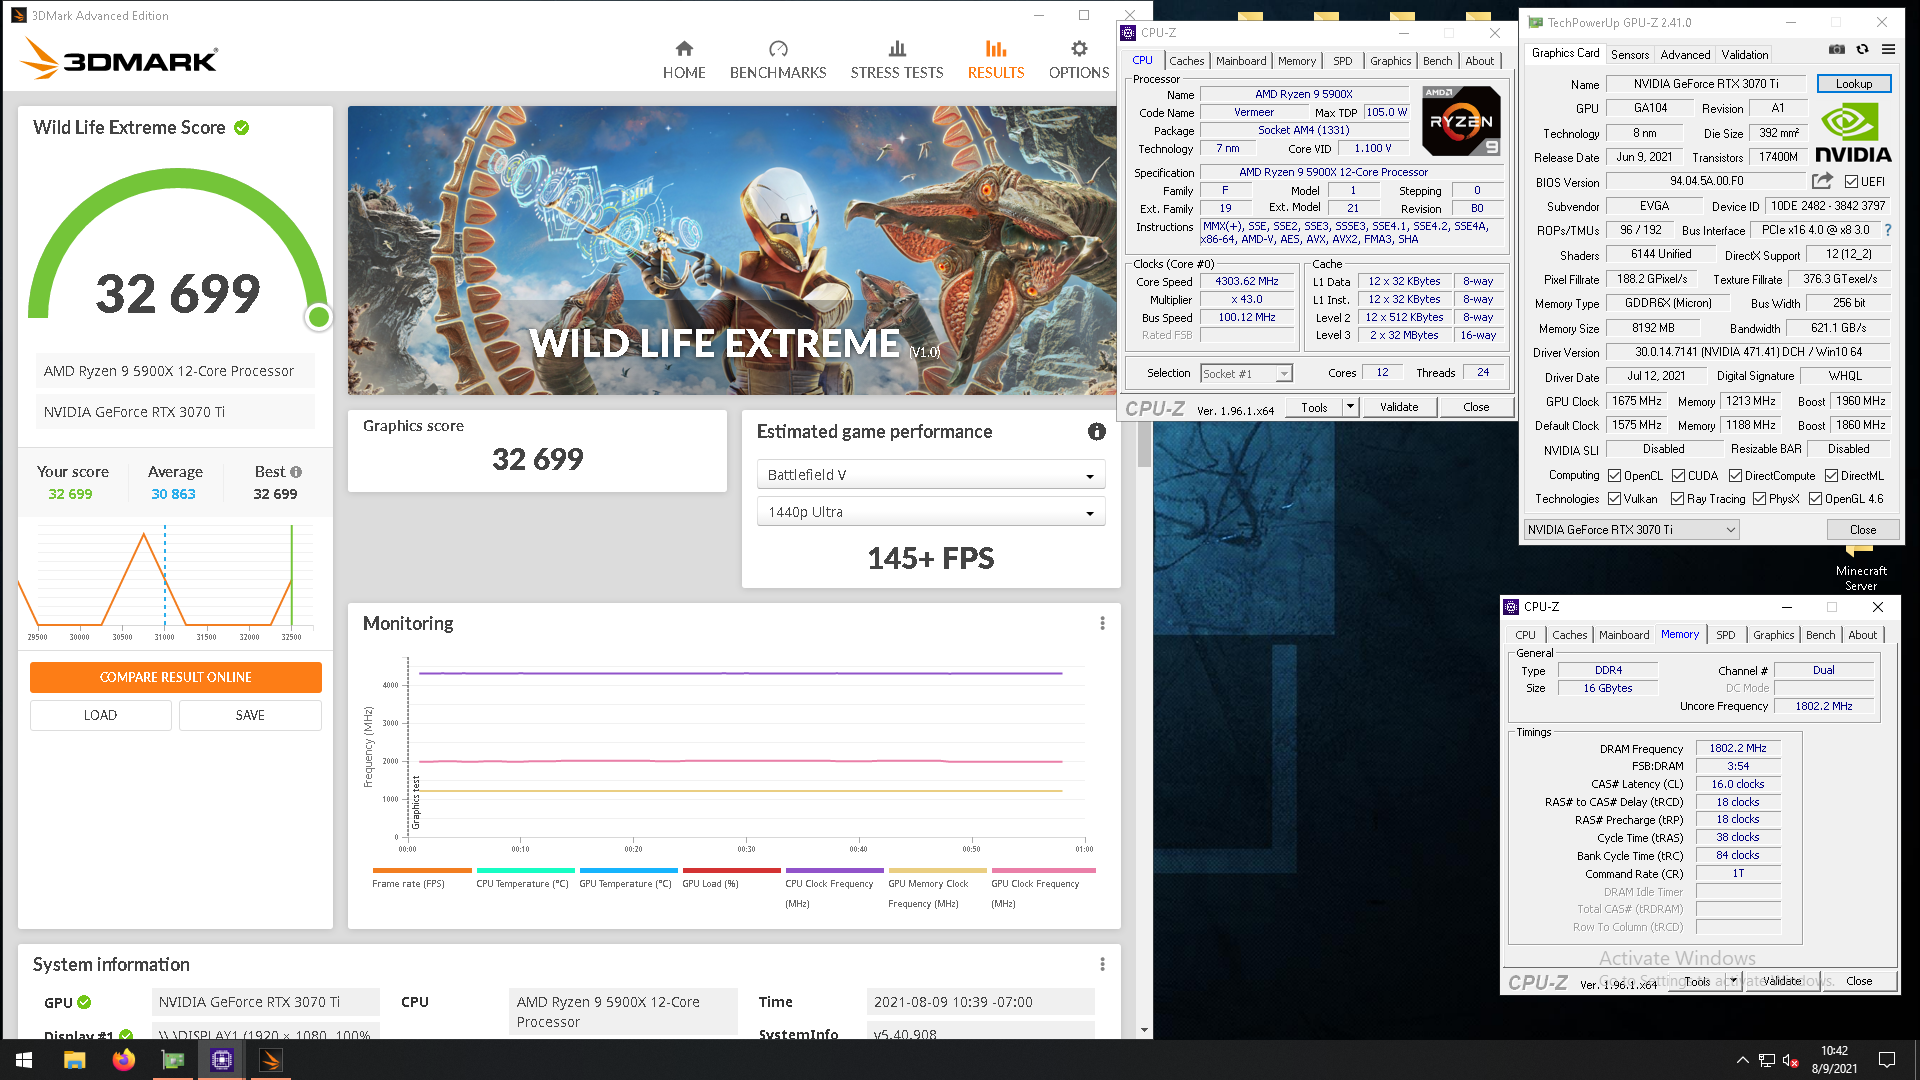Open the HOME section in 3DMark

click(x=684, y=60)
